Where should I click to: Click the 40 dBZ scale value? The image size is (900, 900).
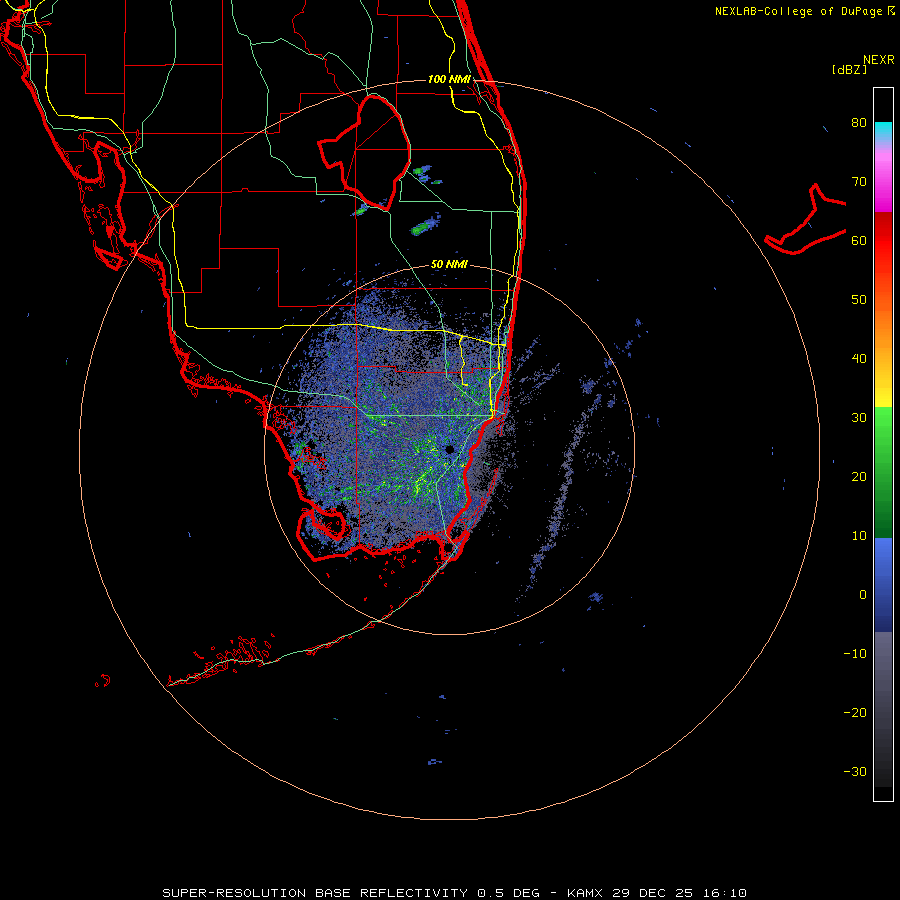859,359
